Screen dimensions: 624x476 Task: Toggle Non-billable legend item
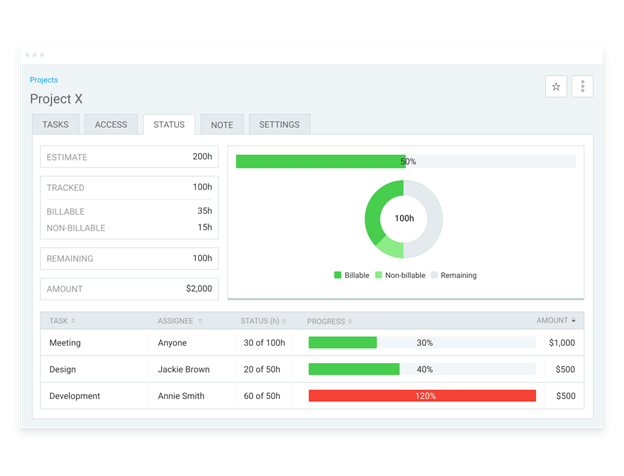pos(400,275)
